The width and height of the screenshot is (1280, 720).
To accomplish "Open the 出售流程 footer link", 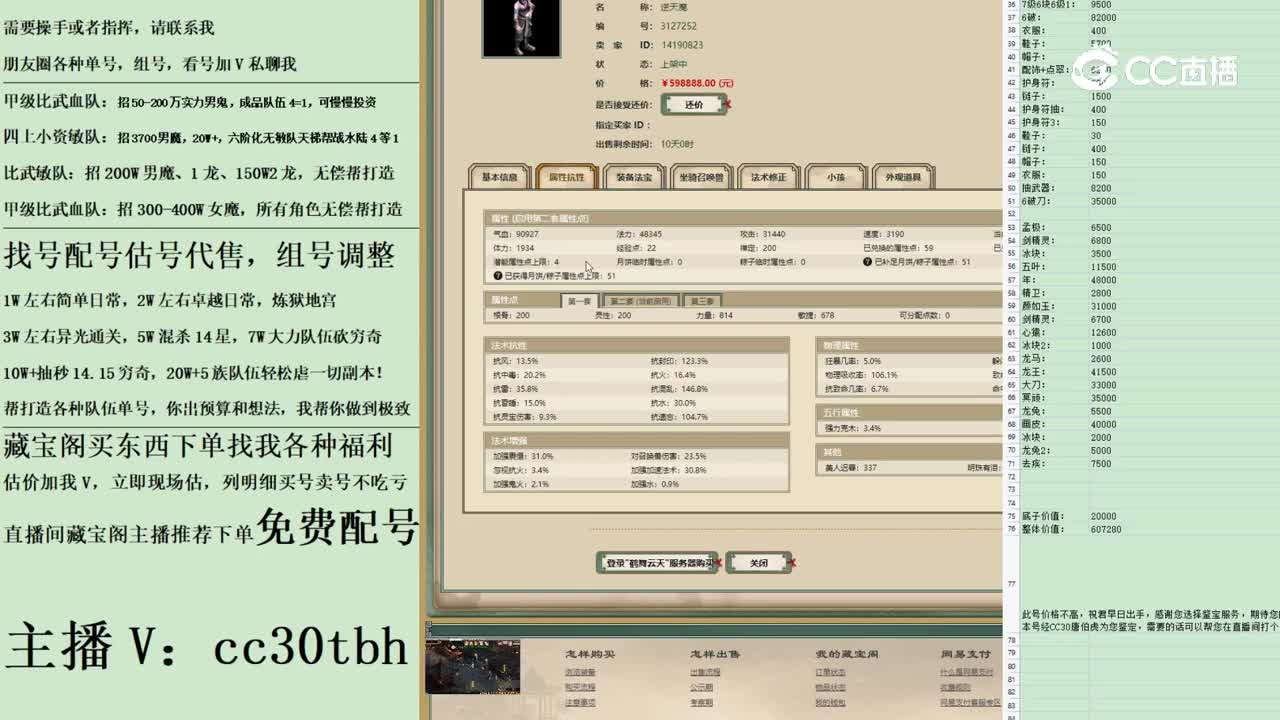I will (x=705, y=672).
